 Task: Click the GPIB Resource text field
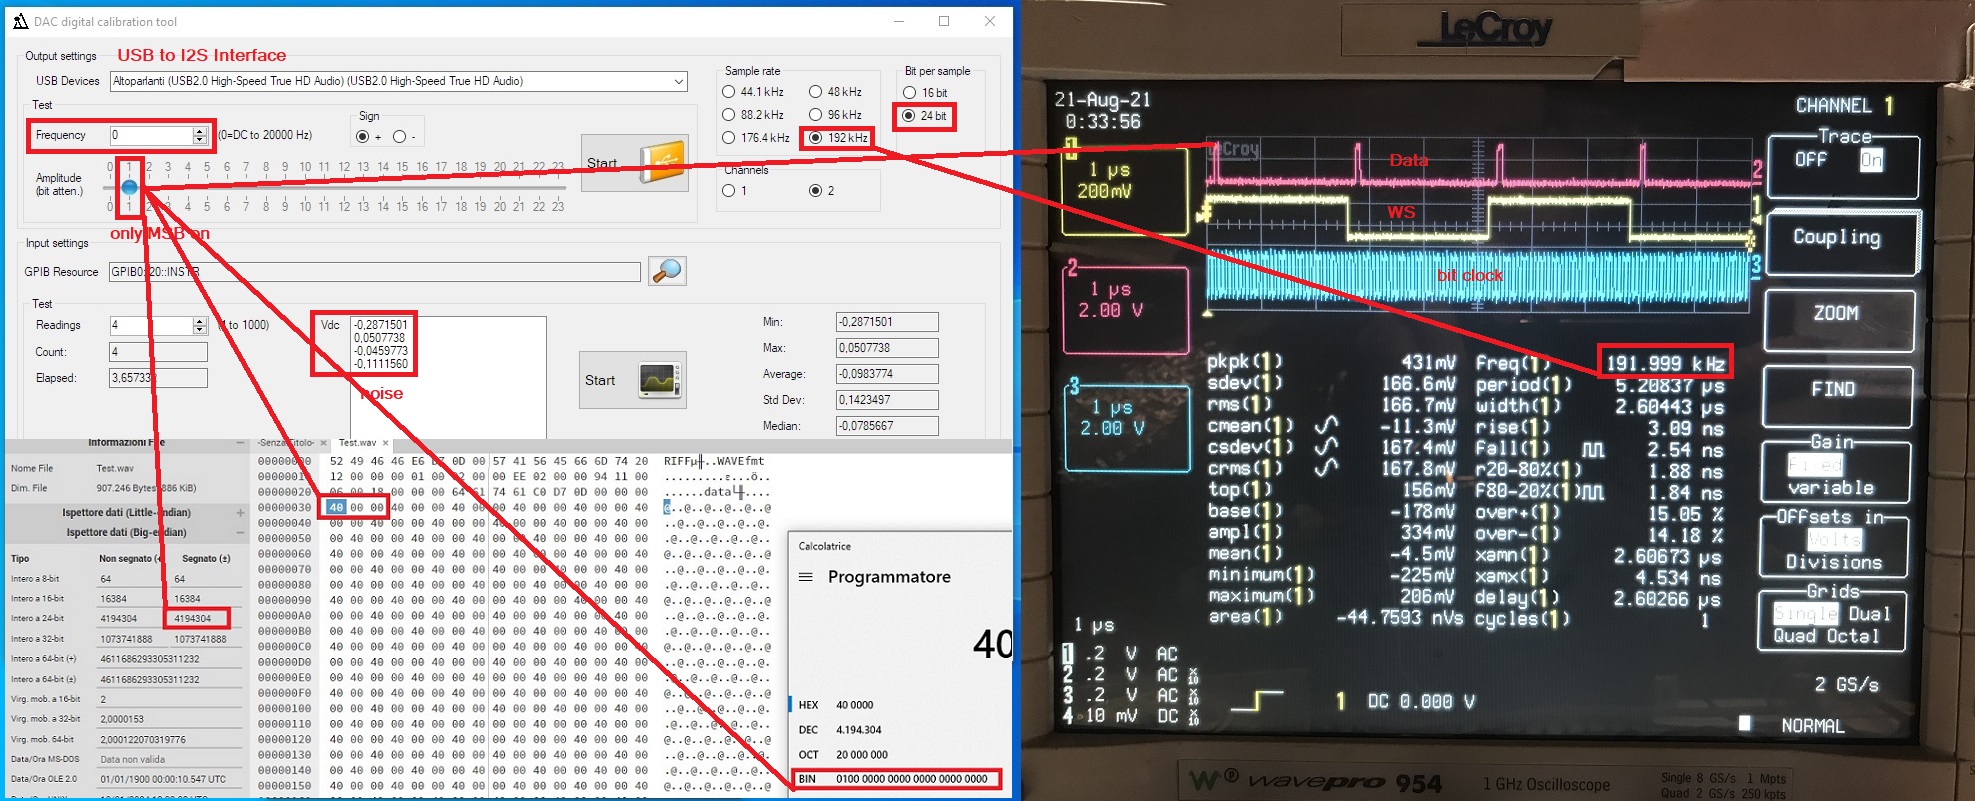(375, 272)
